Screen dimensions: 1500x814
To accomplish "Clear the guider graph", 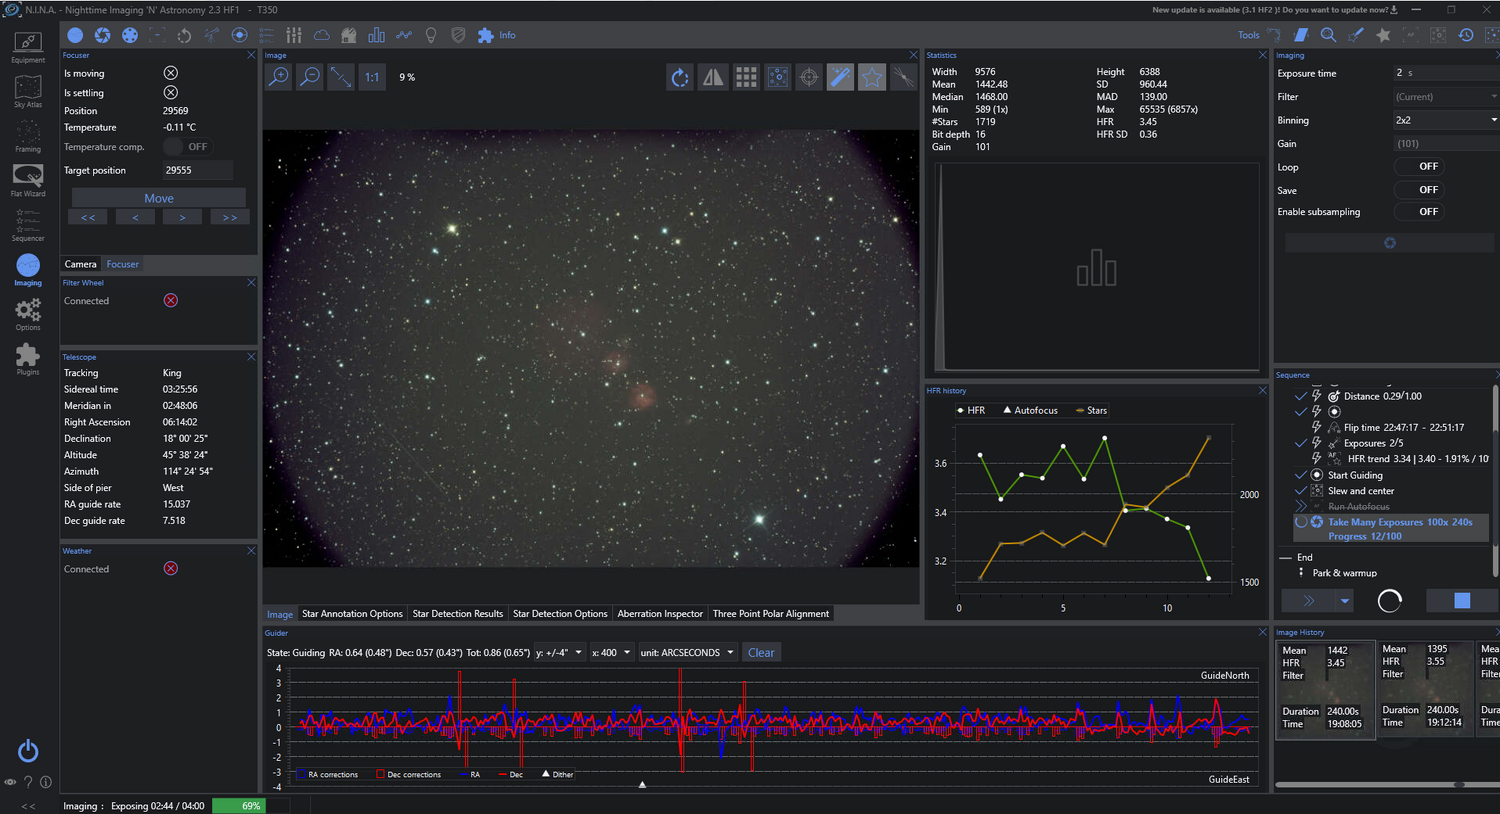I will (x=761, y=653).
